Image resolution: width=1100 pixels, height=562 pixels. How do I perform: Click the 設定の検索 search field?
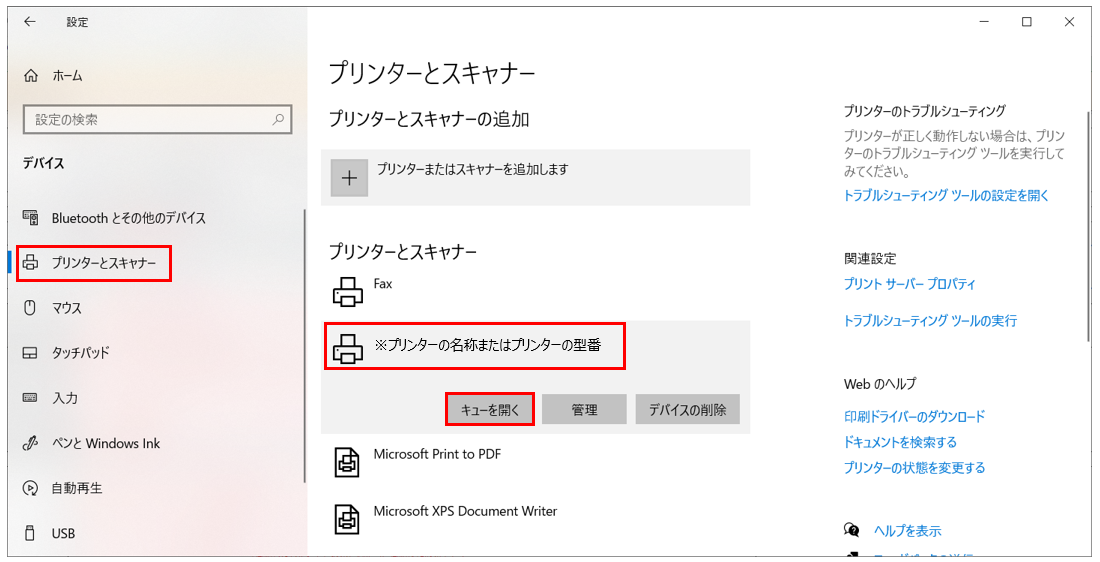click(x=158, y=119)
